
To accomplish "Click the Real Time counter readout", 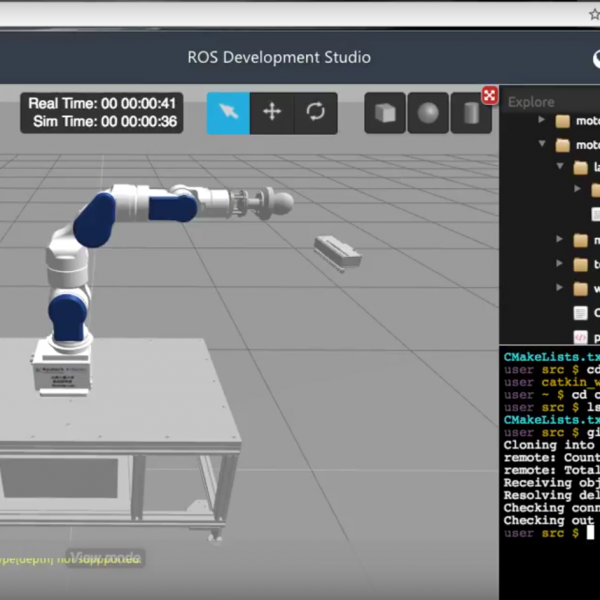I will tap(102, 103).
